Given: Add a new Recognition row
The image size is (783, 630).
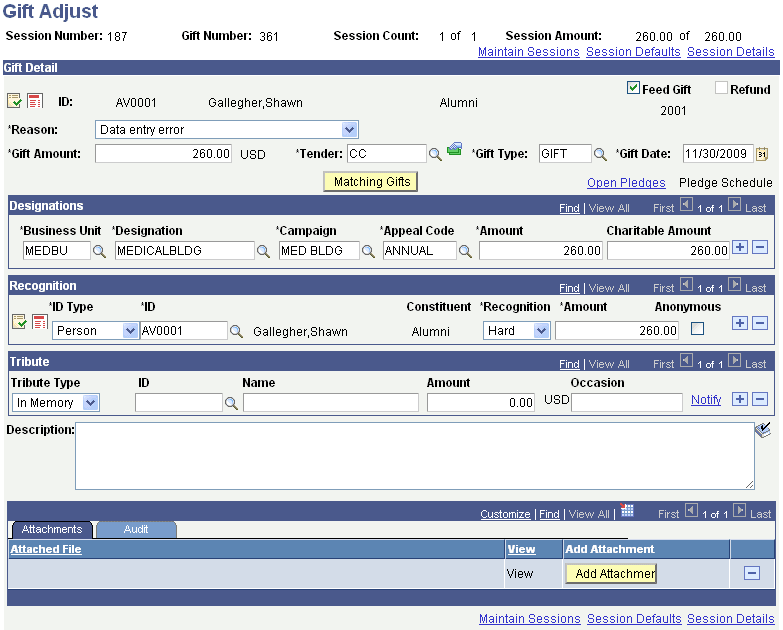Looking at the screenshot, I should point(740,323).
